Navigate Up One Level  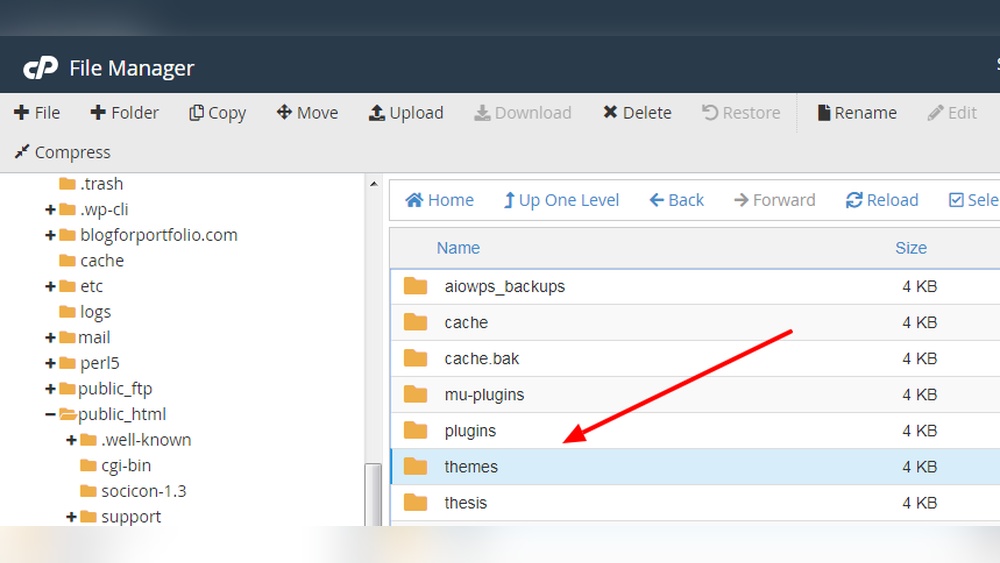coord(561,200)
